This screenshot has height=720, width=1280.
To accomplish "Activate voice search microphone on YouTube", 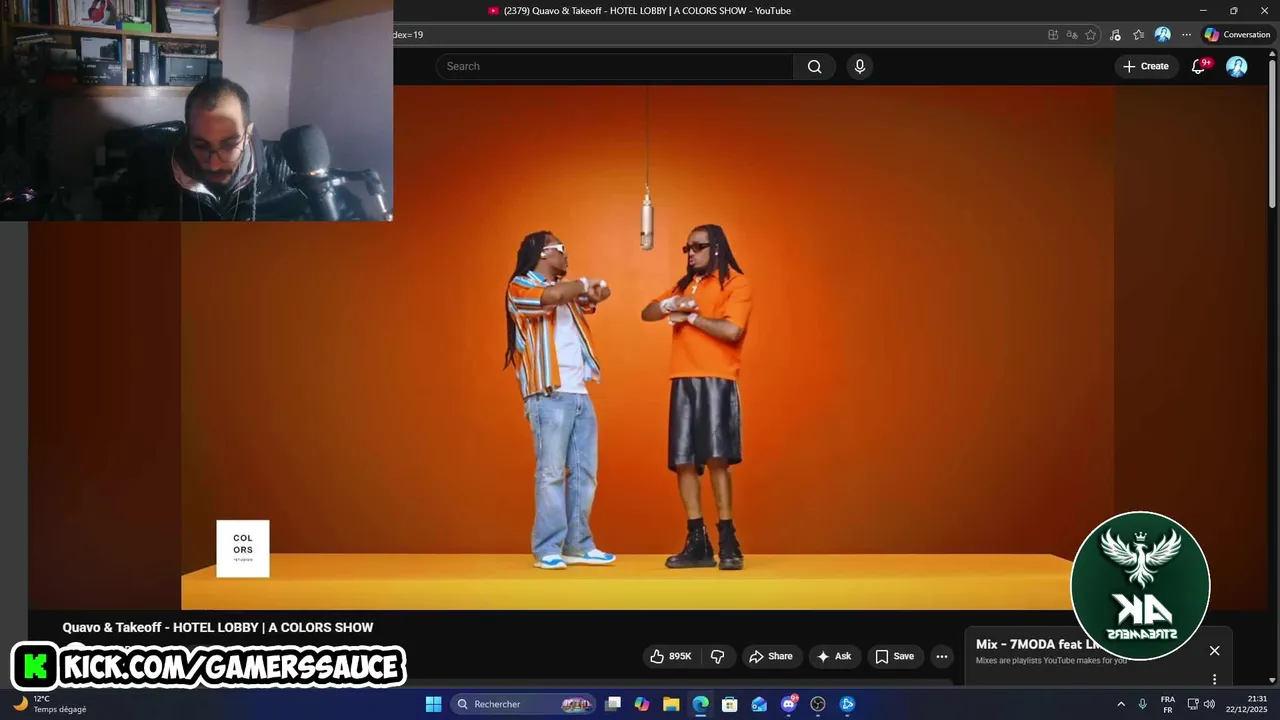I will (859, 66).
